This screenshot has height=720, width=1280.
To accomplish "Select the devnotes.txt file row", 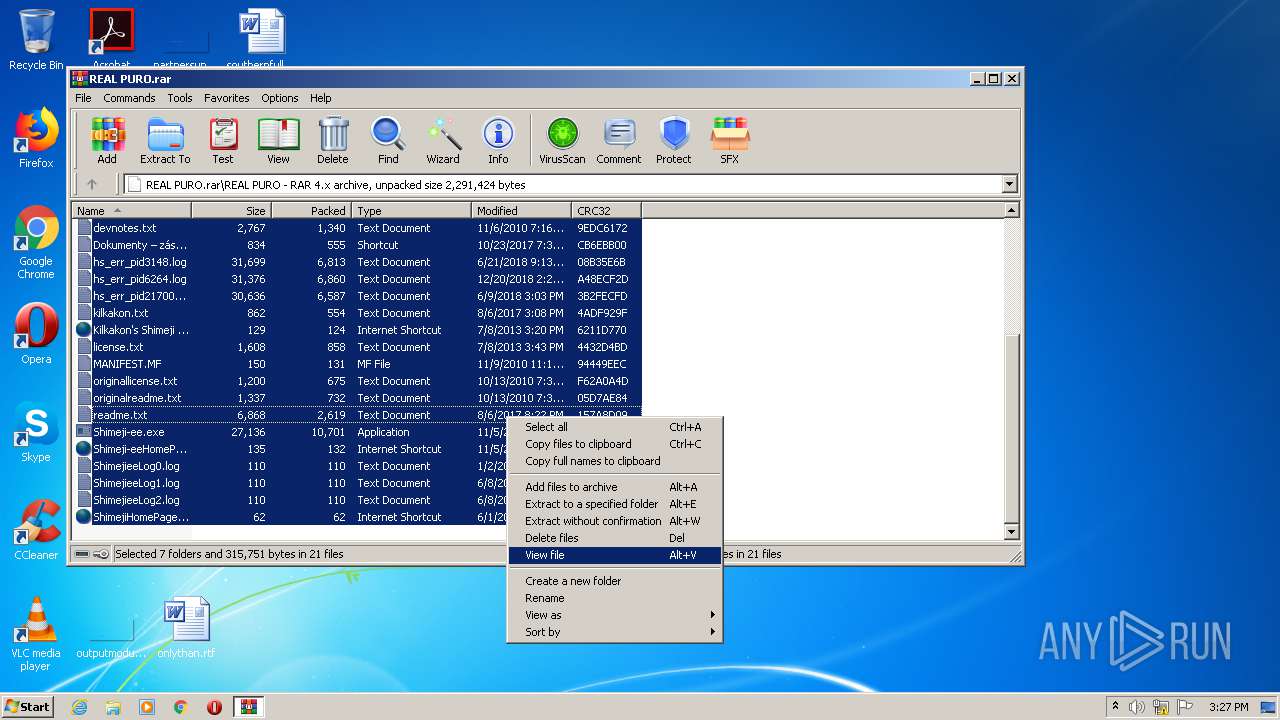I will pyautogui.click(x=357, y=228).
